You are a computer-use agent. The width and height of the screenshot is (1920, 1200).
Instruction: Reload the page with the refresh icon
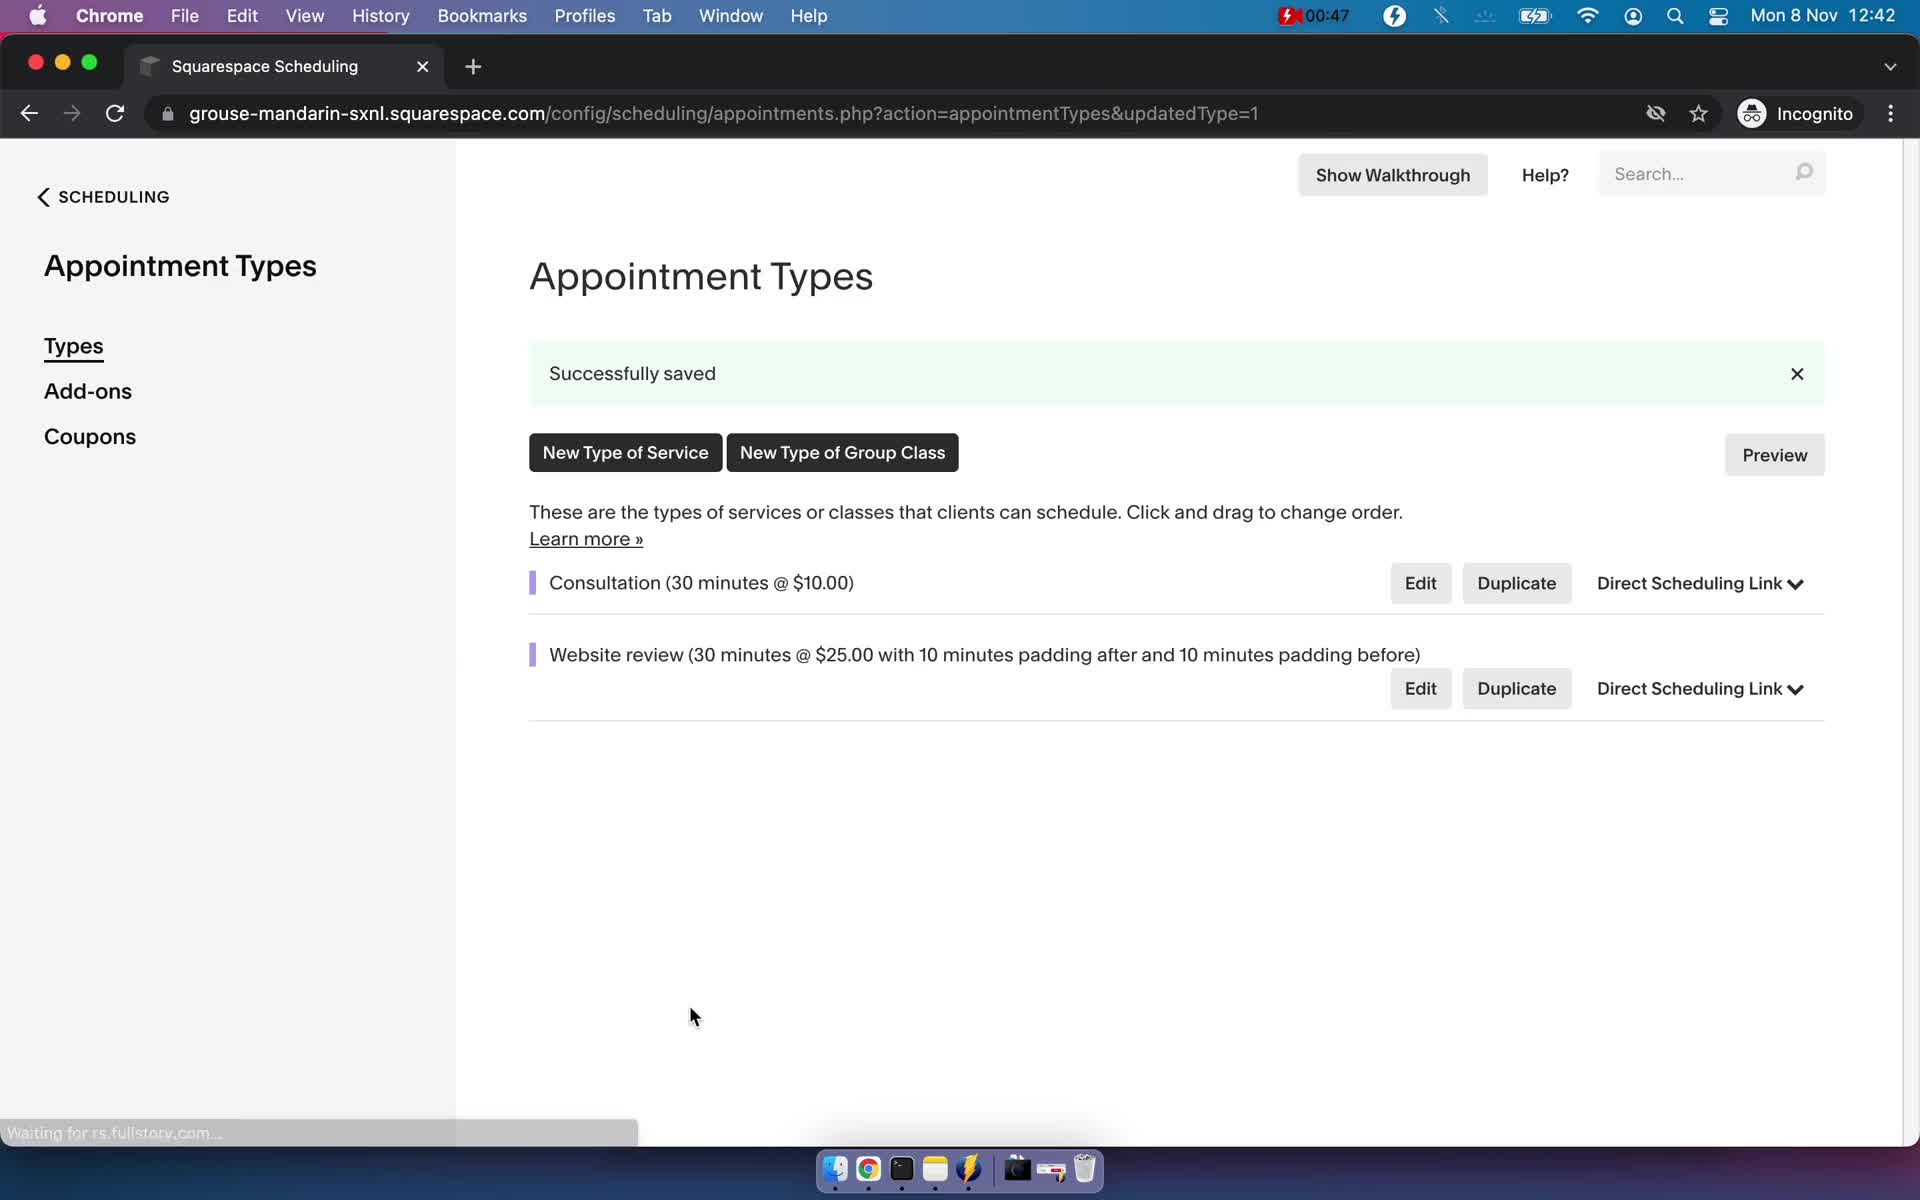click(x=115, y=114)
